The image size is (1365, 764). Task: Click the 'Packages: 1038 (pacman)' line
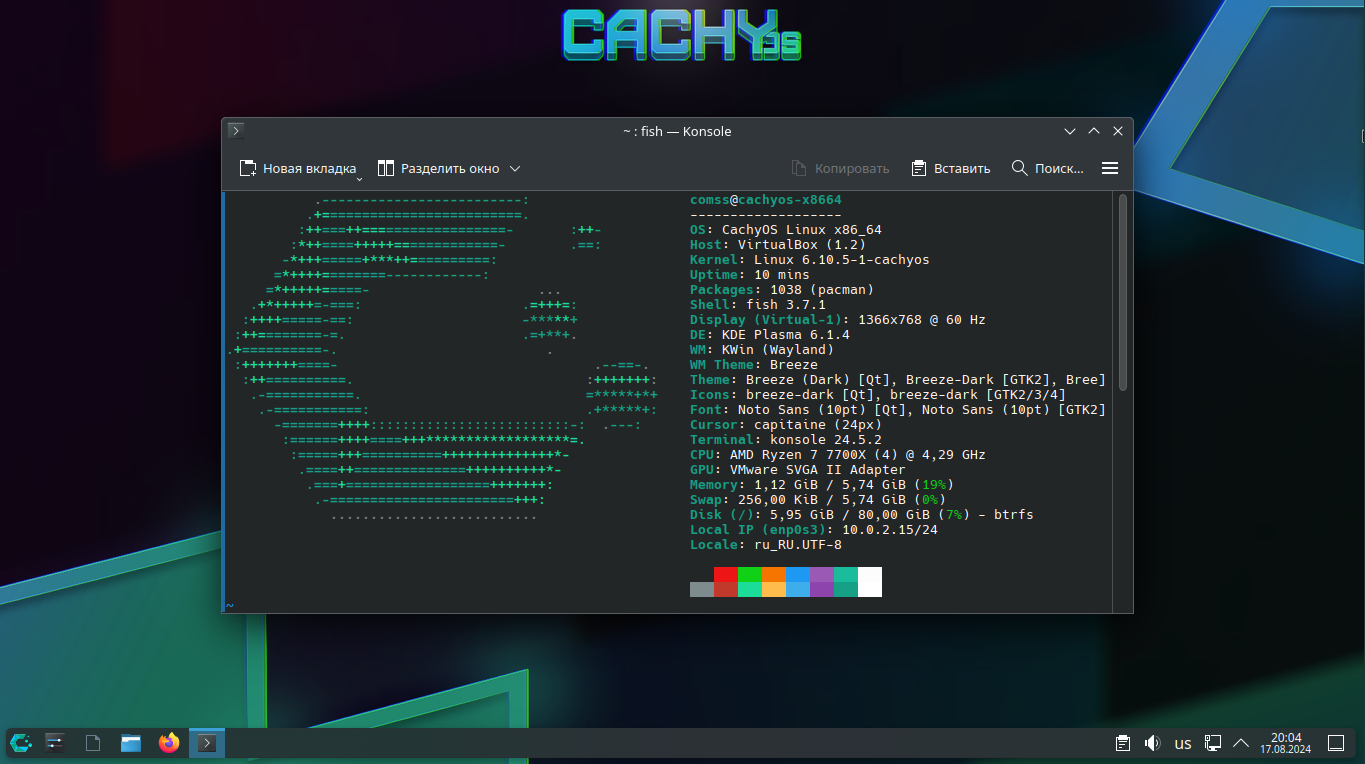click(782, 290)
